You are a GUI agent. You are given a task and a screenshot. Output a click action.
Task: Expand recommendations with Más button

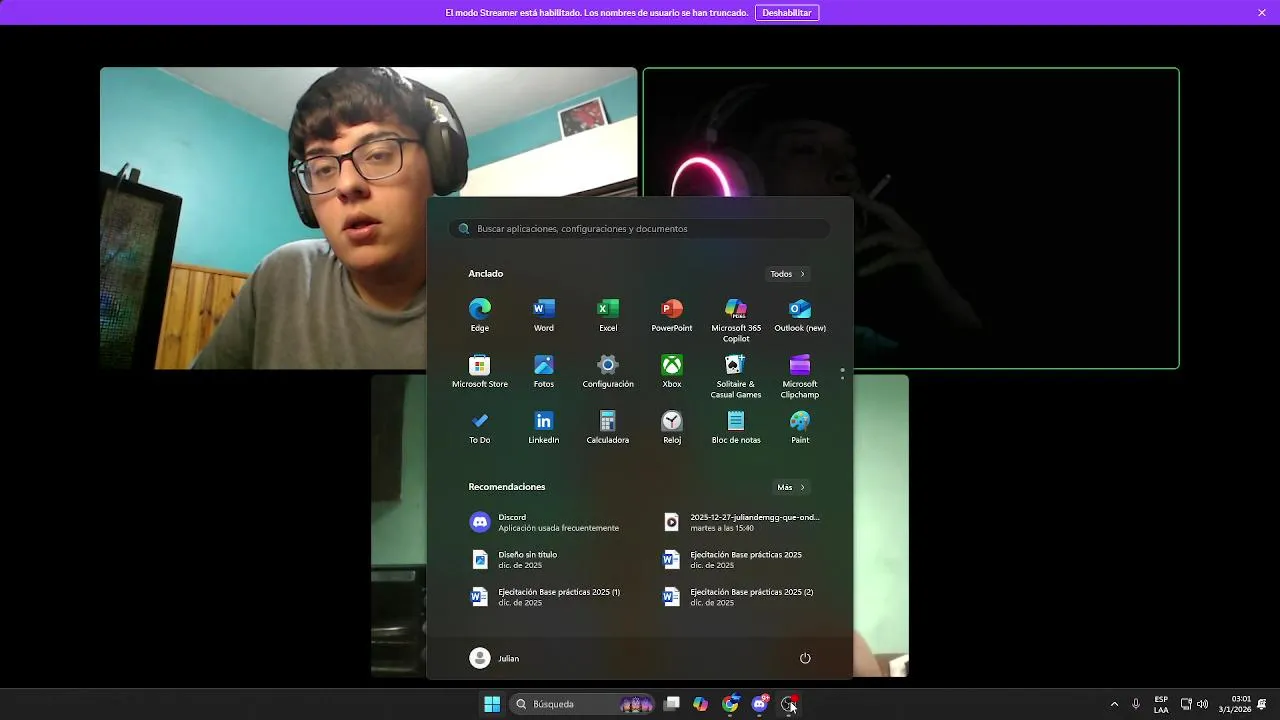(x=790, y=487)
